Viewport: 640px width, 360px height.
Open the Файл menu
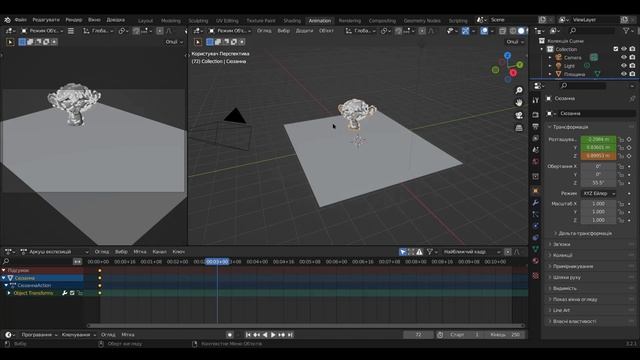[20, 20]
